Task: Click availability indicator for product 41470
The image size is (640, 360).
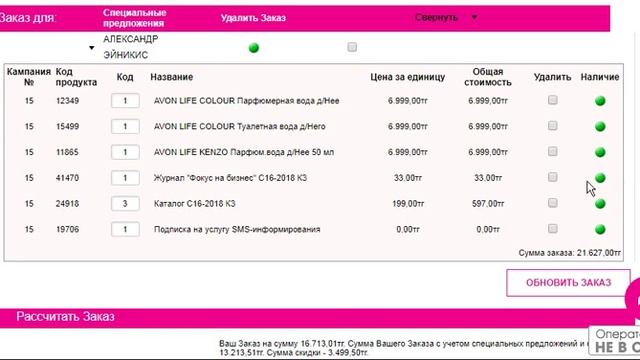Action: point(600,178)
